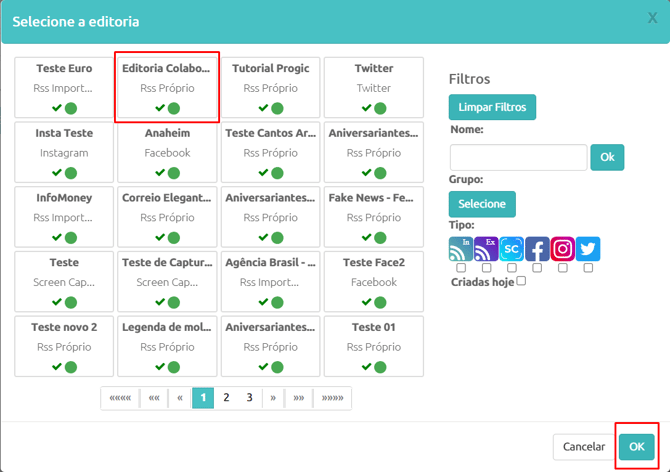Viewport: 670px width, 472px height.
Task: Check the box under the Facebook icon
Action: coord(537,268)
